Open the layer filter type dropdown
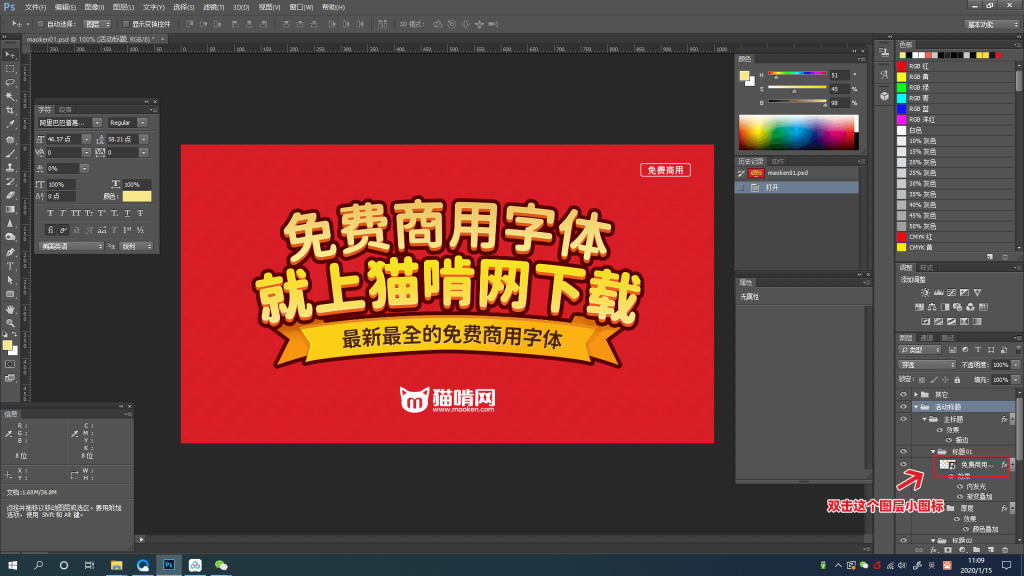Image resolution: width=1024 pixels, height=576 pixels. 920,350
